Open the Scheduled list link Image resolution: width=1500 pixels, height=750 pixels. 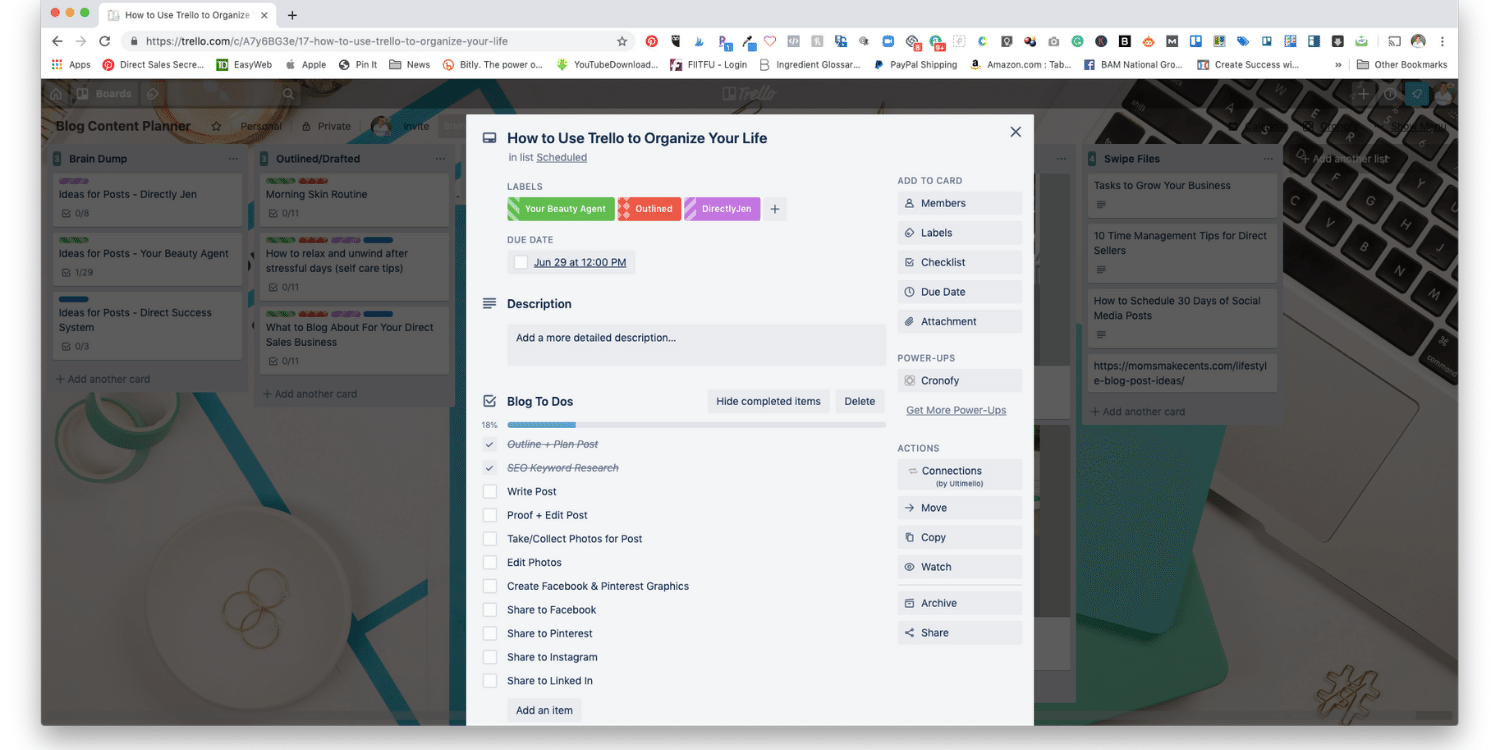coord(561,157)
